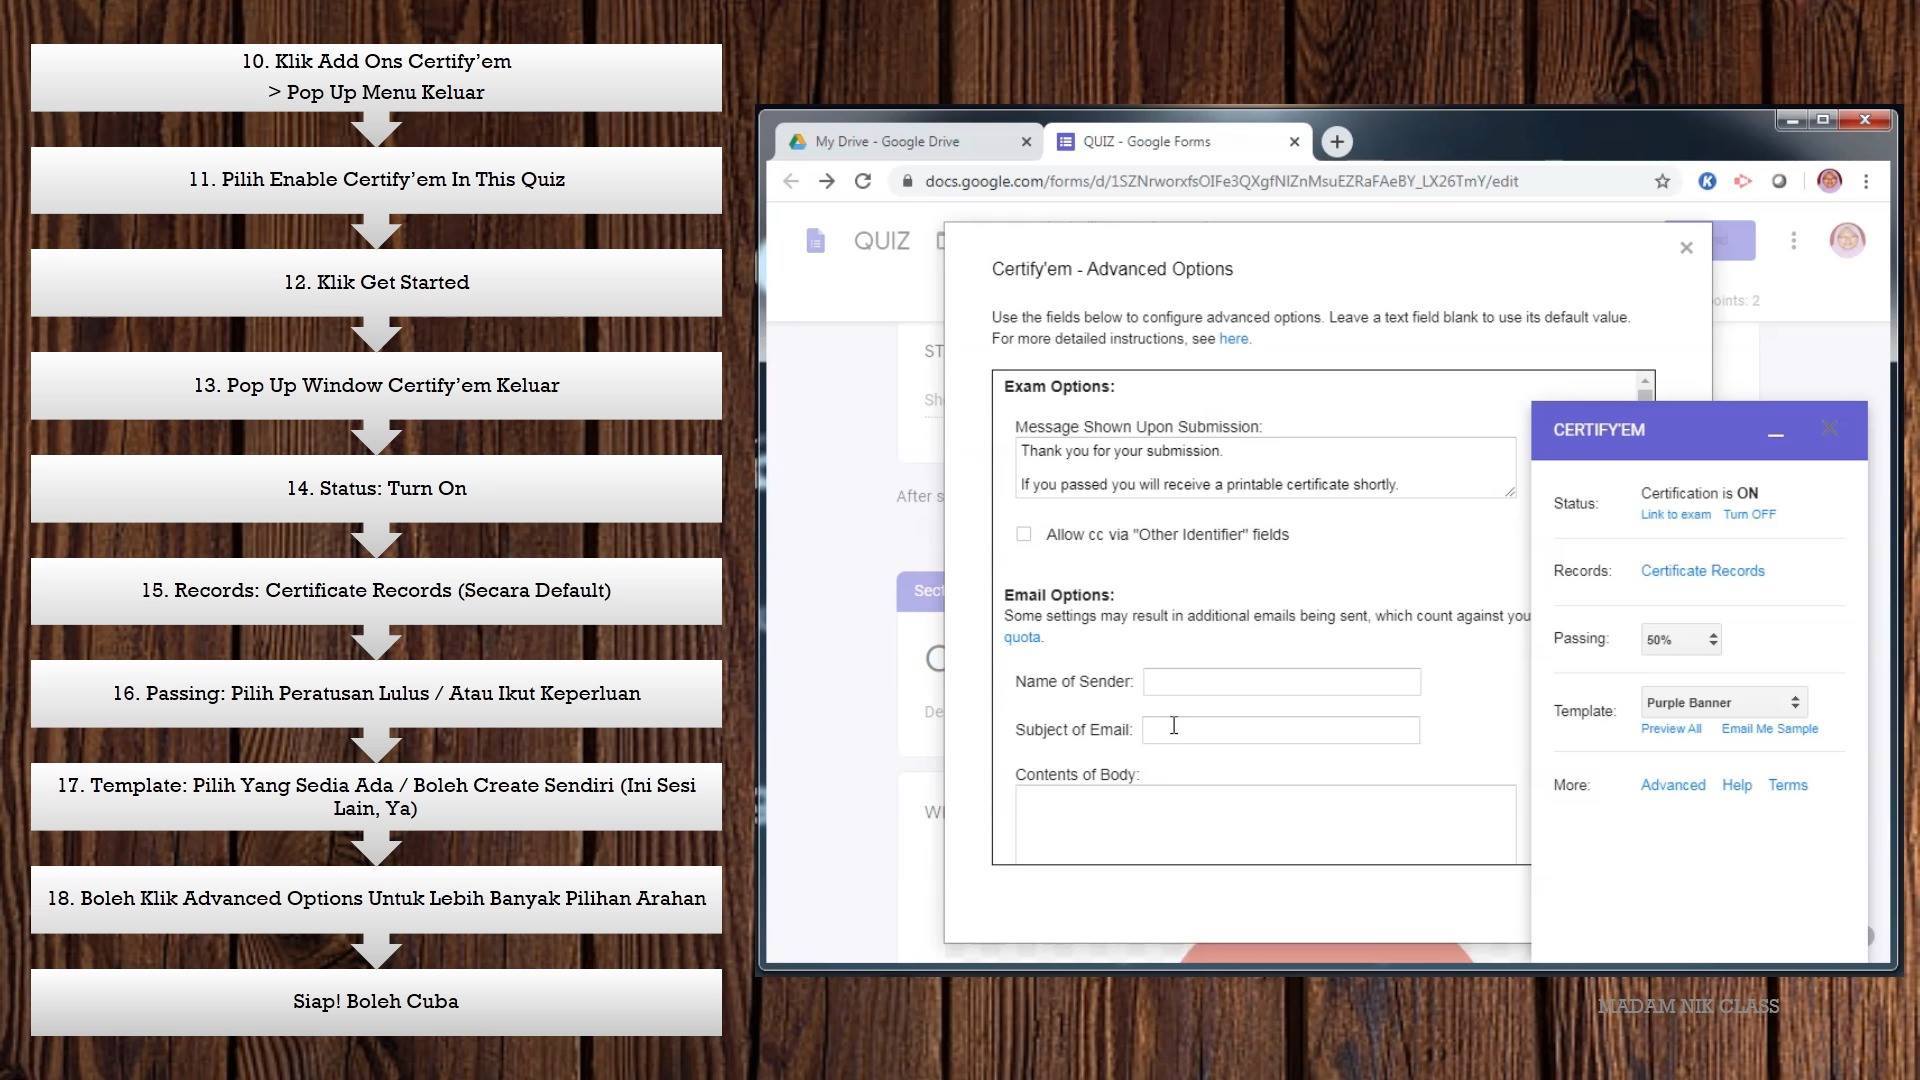The height and width of the screenshot is (1080, 1920).
Task: Open the Certify'em Help link
Action: coord(1736,785)
